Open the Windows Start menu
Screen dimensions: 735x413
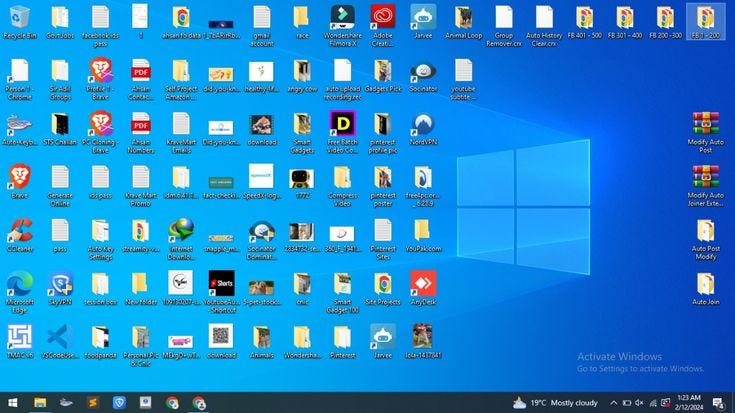coord(13,403)
